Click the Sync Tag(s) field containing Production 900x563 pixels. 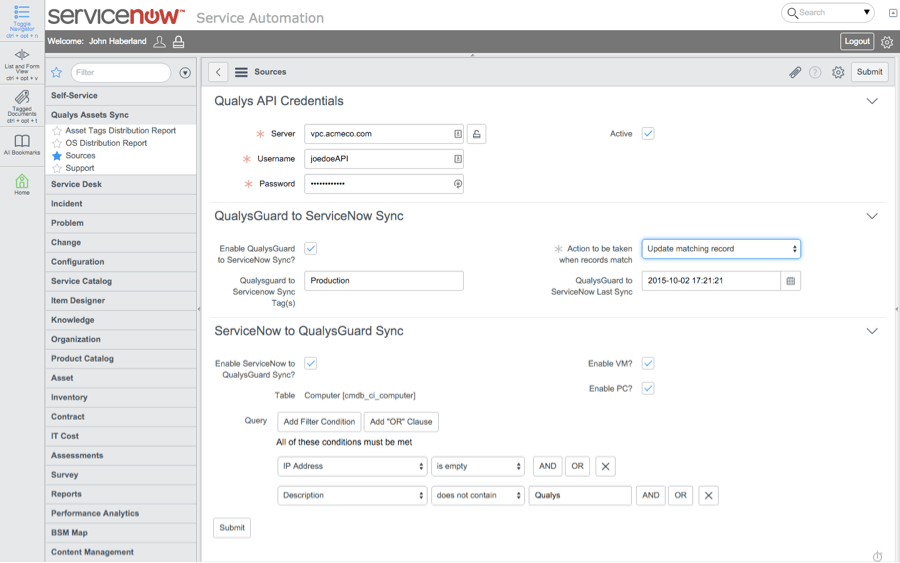coord(384,281)
